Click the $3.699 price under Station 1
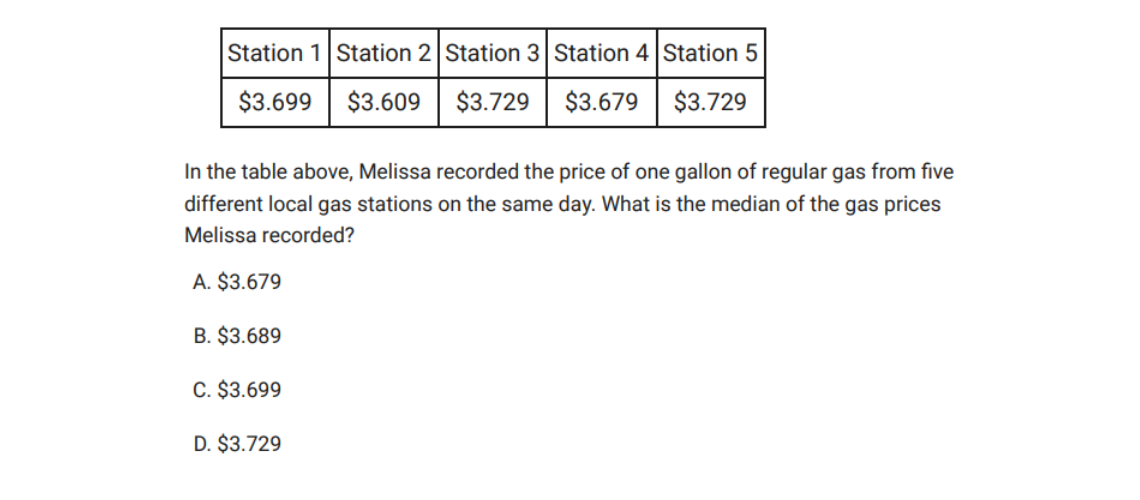This screenshot has height=500, width=1140. pos(275,102)
